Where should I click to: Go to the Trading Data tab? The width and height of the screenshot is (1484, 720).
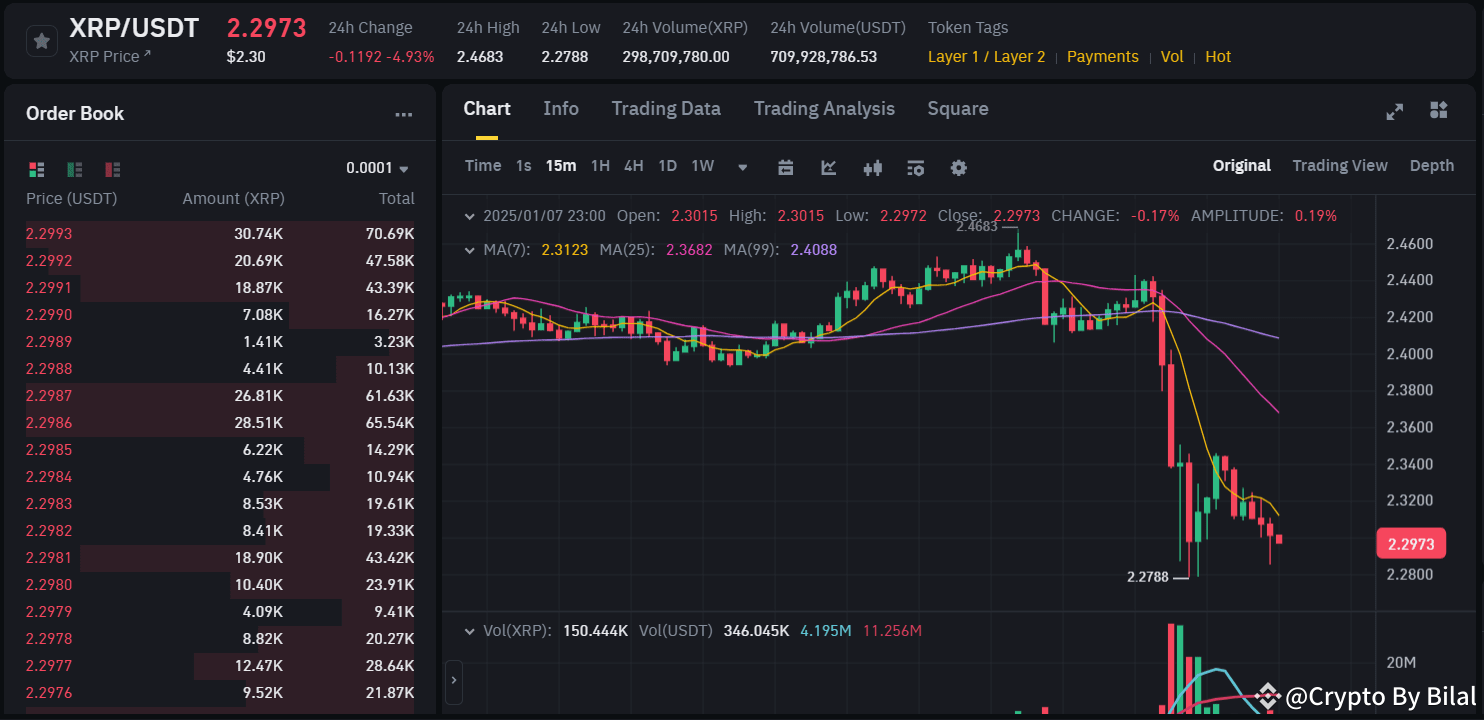pyautogui.click(x=666, y=109)
